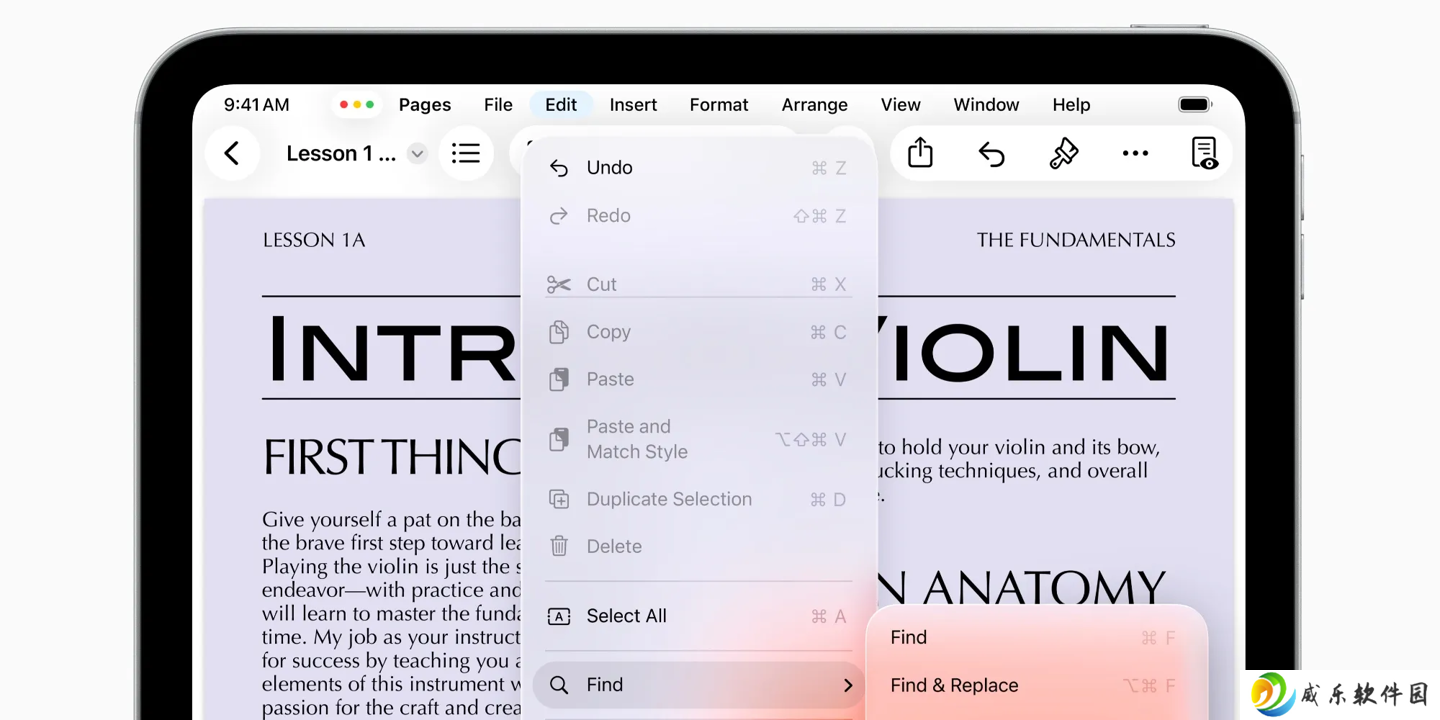
Task: Choose Select All menu item
Action: pos(698,616)
